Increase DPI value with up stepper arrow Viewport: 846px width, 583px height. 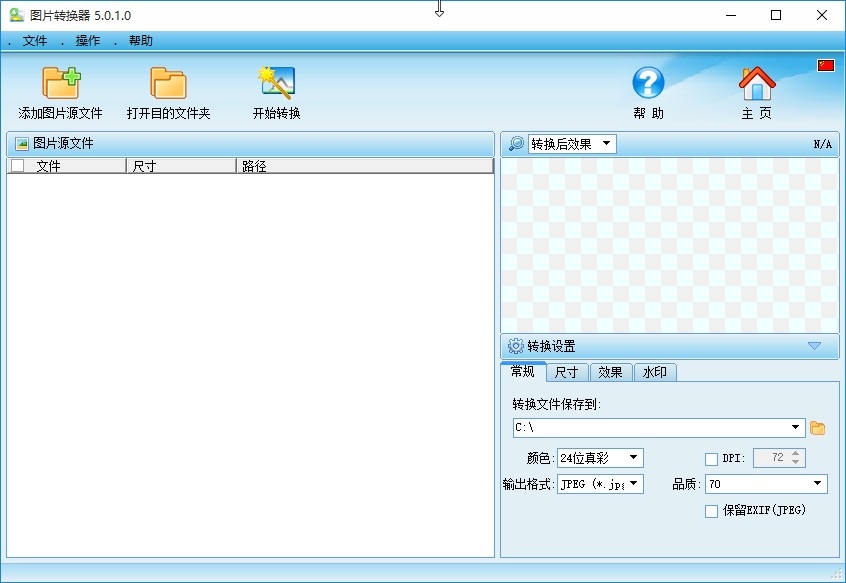click(x=795, y=454)
